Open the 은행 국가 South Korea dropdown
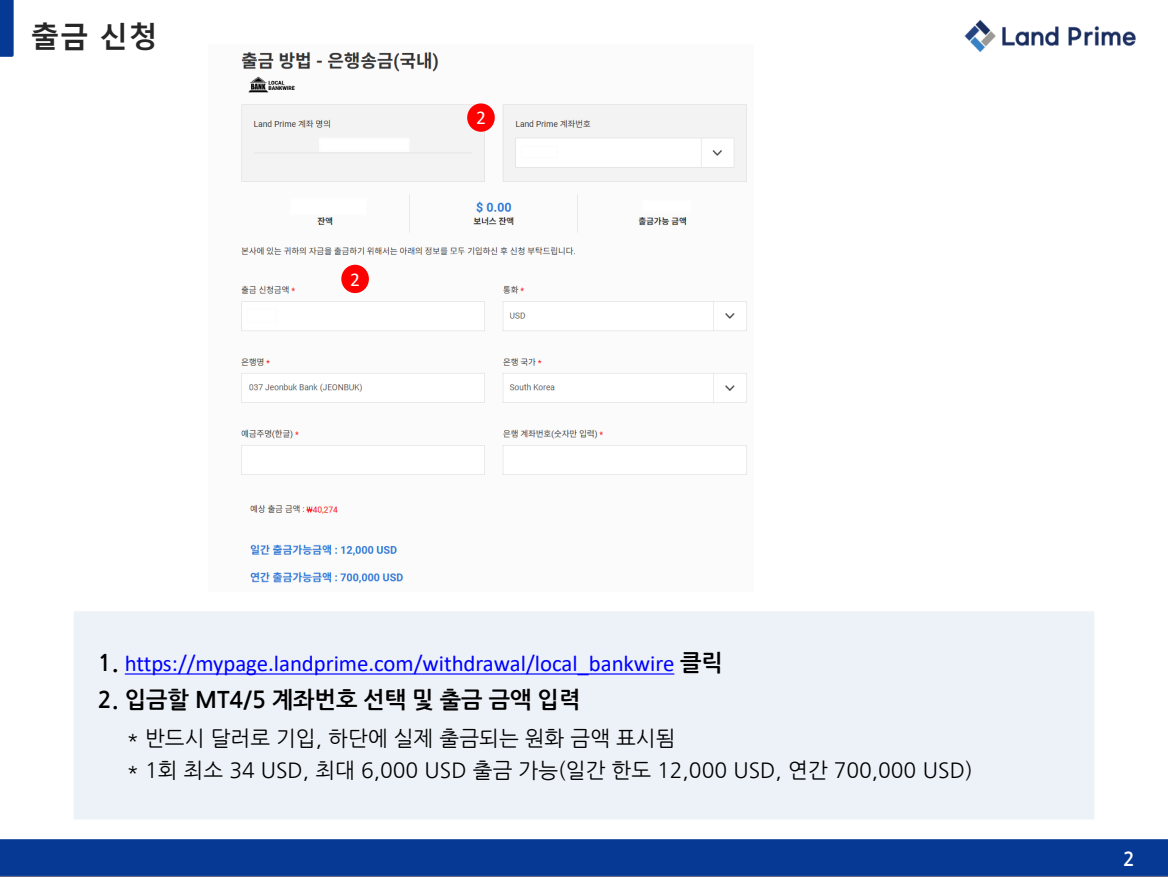1168x877 pixels. (624, 387)
